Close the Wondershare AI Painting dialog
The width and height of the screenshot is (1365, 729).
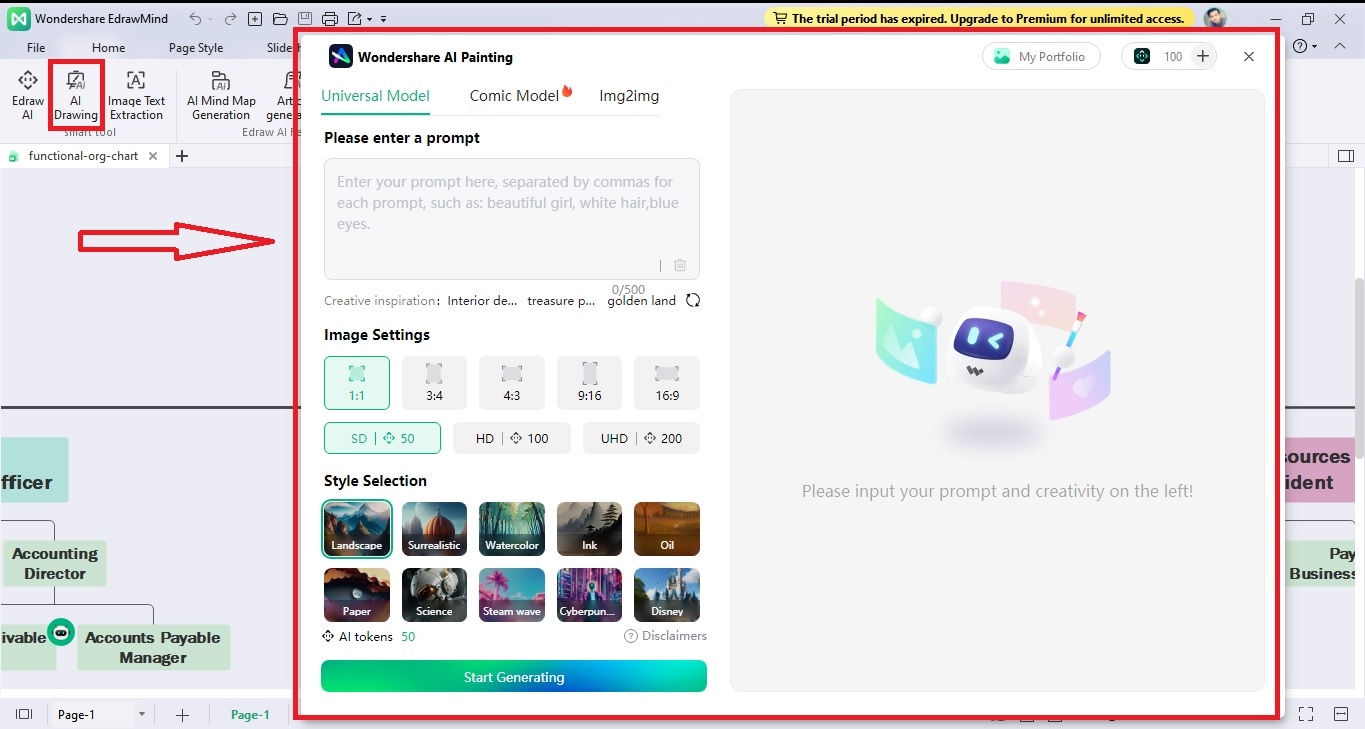click(1249, 57)
